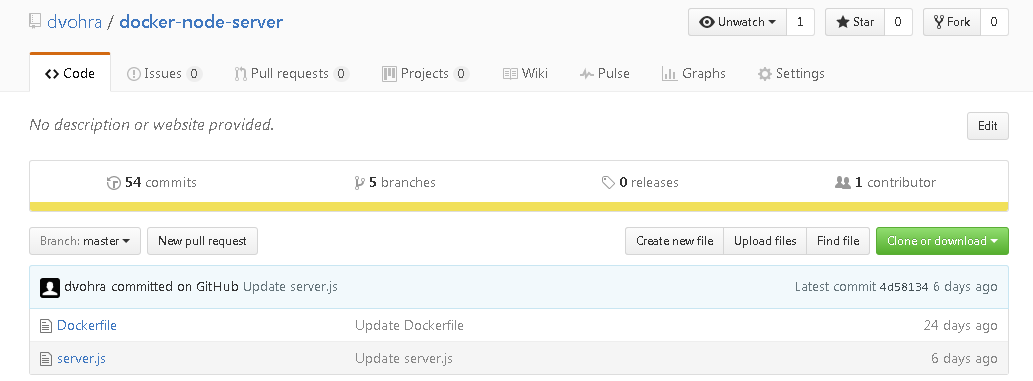Click the Pulse tab icon
The width and height of the screenshot is (1033, 381).
click(x=587, y=74)
